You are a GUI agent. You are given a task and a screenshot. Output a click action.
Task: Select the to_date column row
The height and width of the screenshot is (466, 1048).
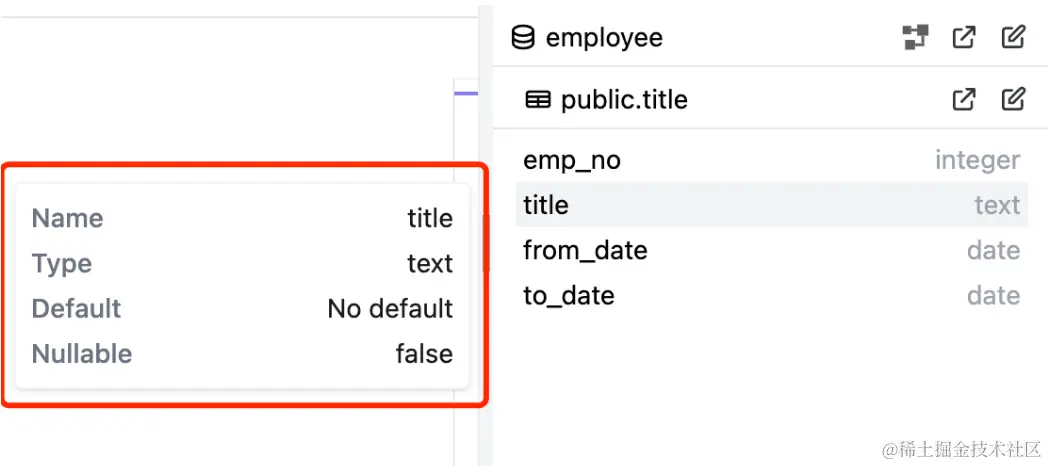click(772, 296)
